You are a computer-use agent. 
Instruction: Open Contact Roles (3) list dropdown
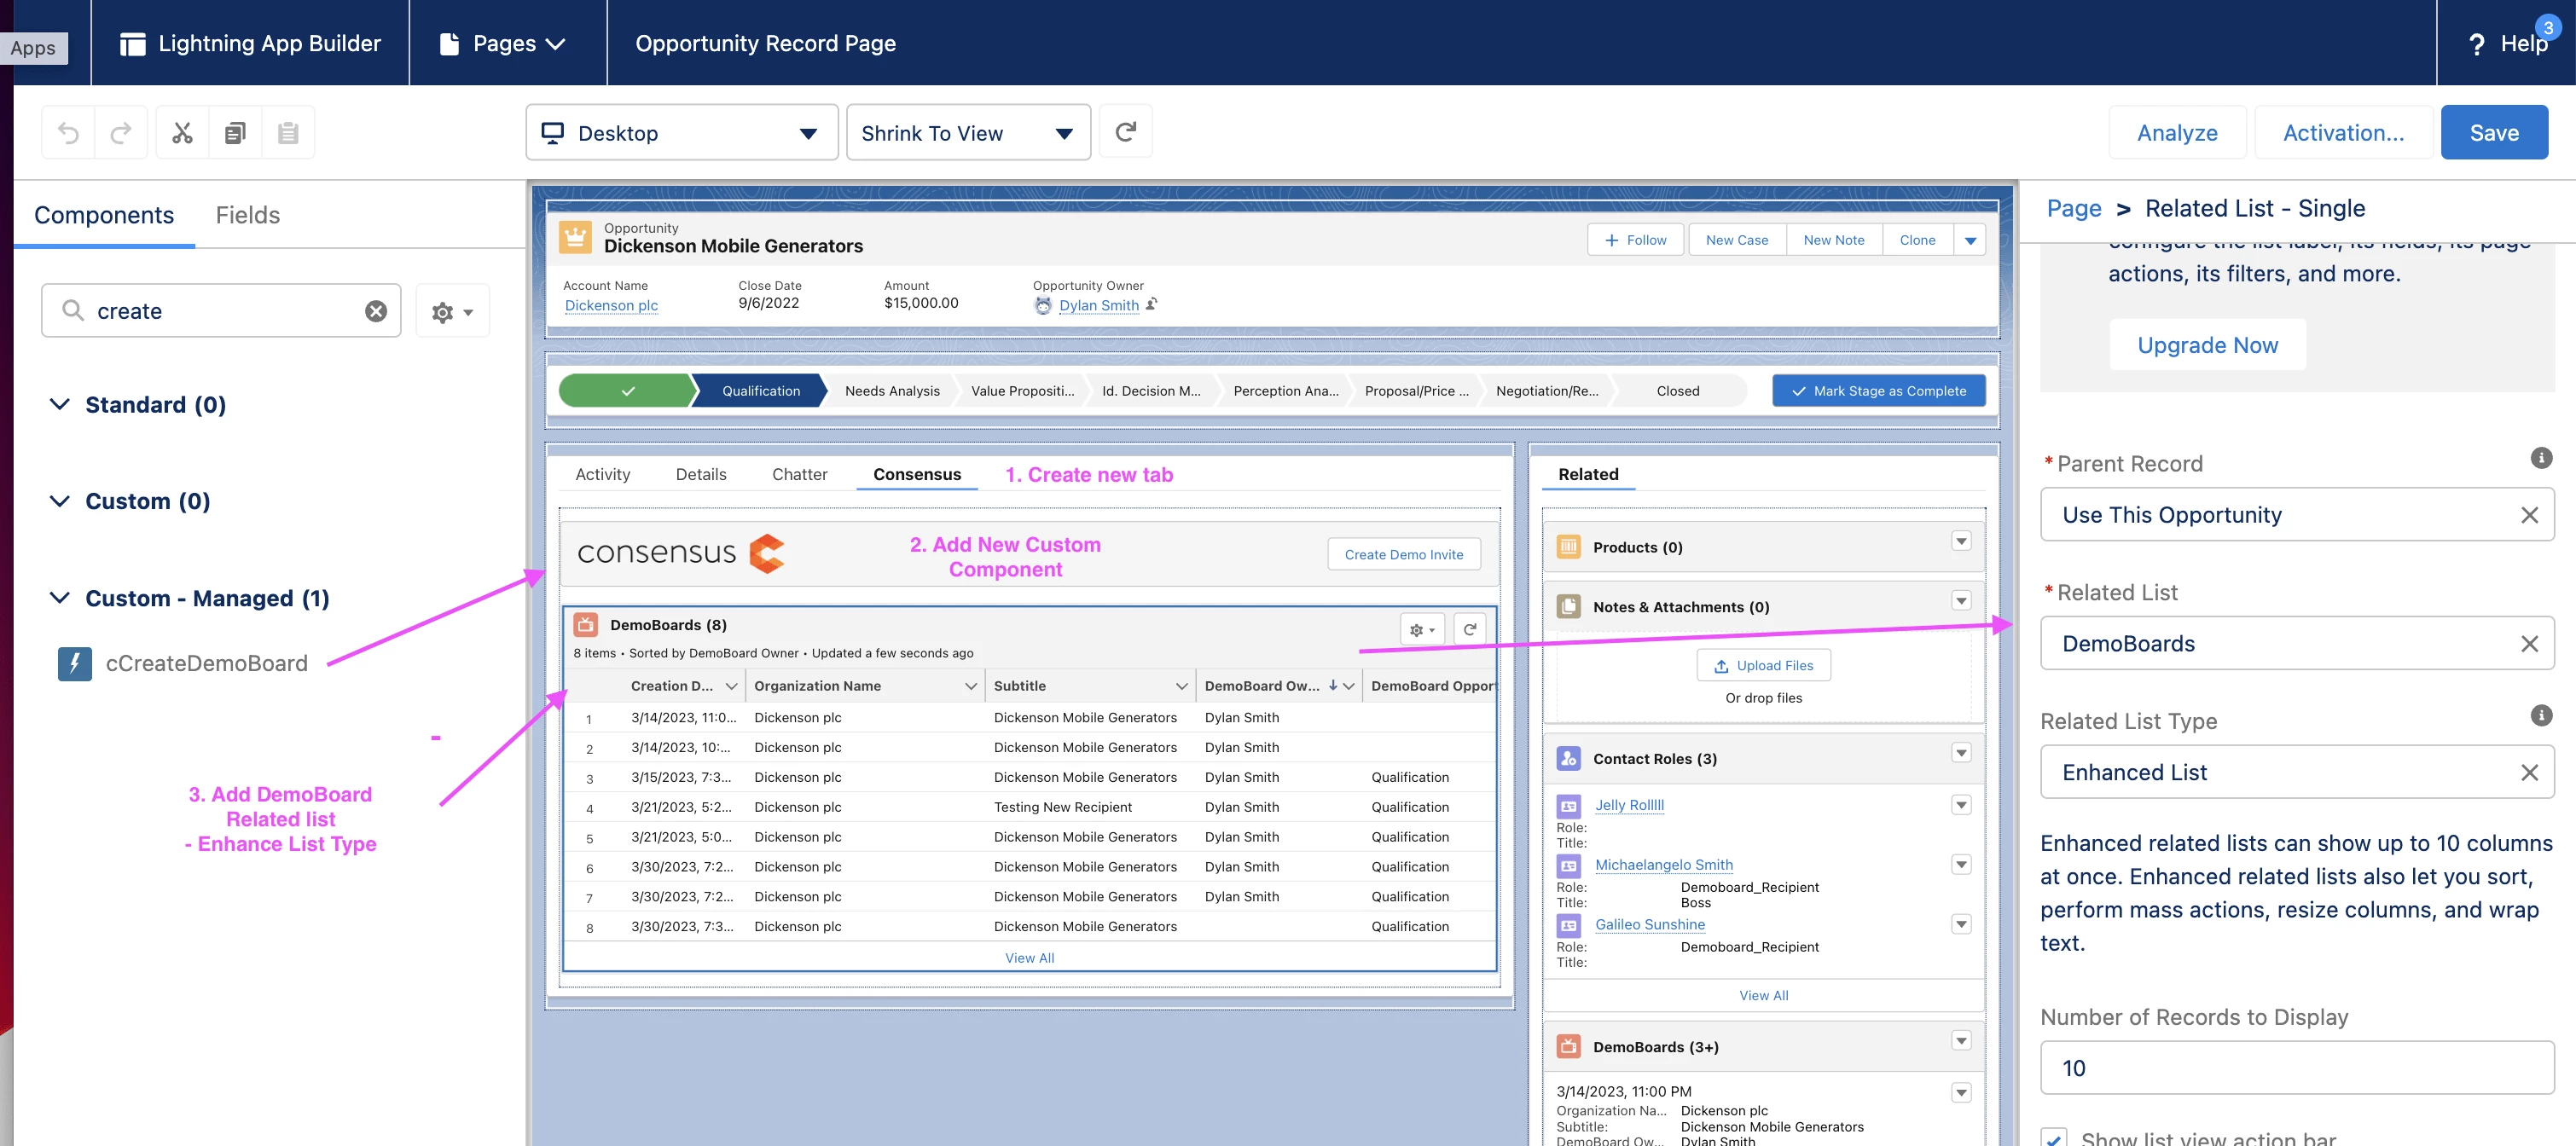tap(1961, 753)
